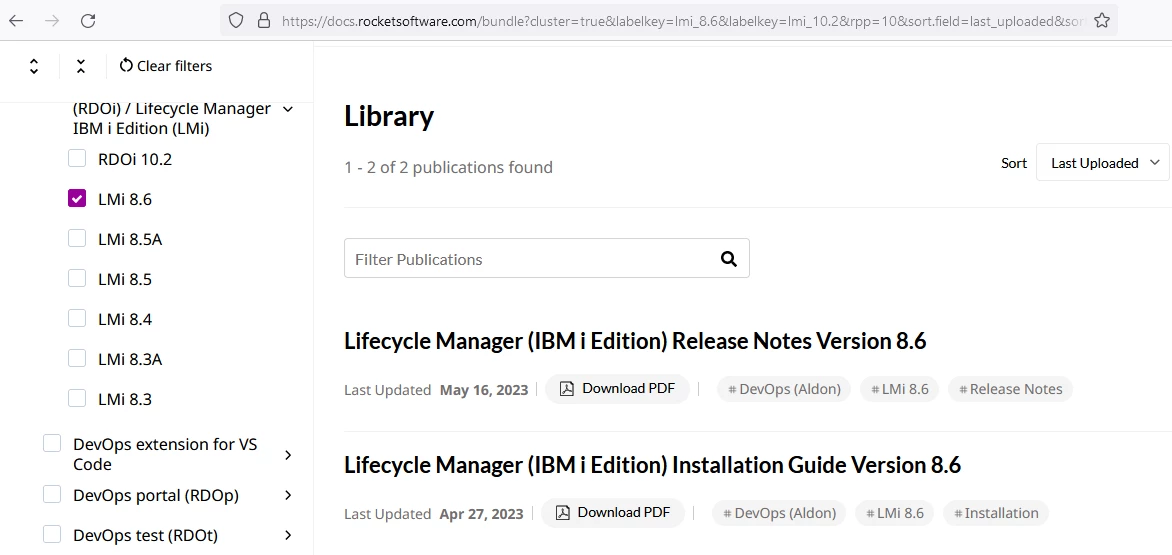The image size is (1172, 555).
Task: Open Release Notes Version 8.6 publication
Action: click(x=635, y=341)
